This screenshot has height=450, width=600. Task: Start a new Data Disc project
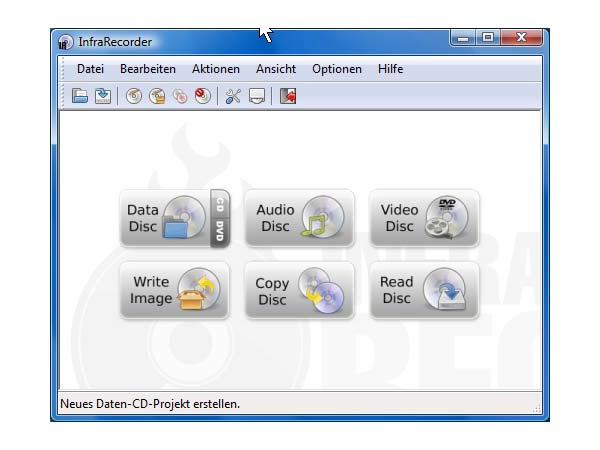click(163, 218)
